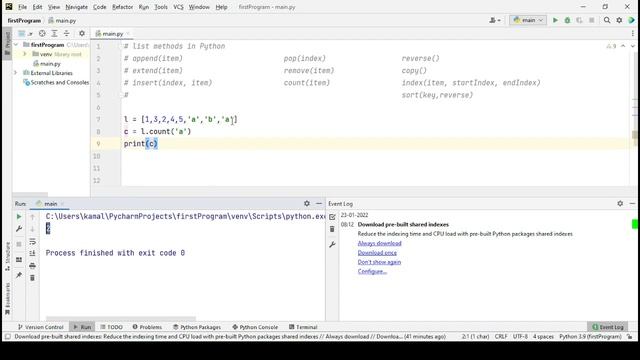This screenshot has height=360, width=640.
Task: Switch to the Terminal tool tab
Action: point(303,327)
